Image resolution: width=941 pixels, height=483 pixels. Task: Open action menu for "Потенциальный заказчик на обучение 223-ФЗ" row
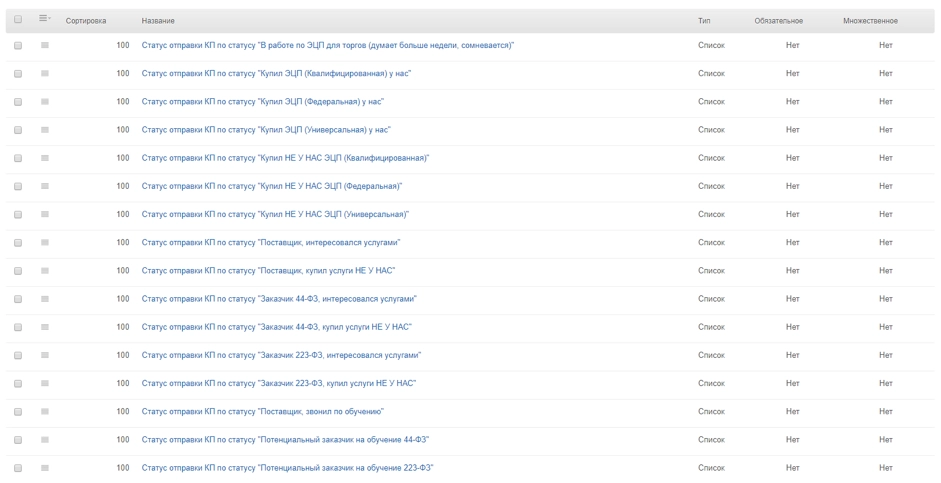(x=44, y=468)
